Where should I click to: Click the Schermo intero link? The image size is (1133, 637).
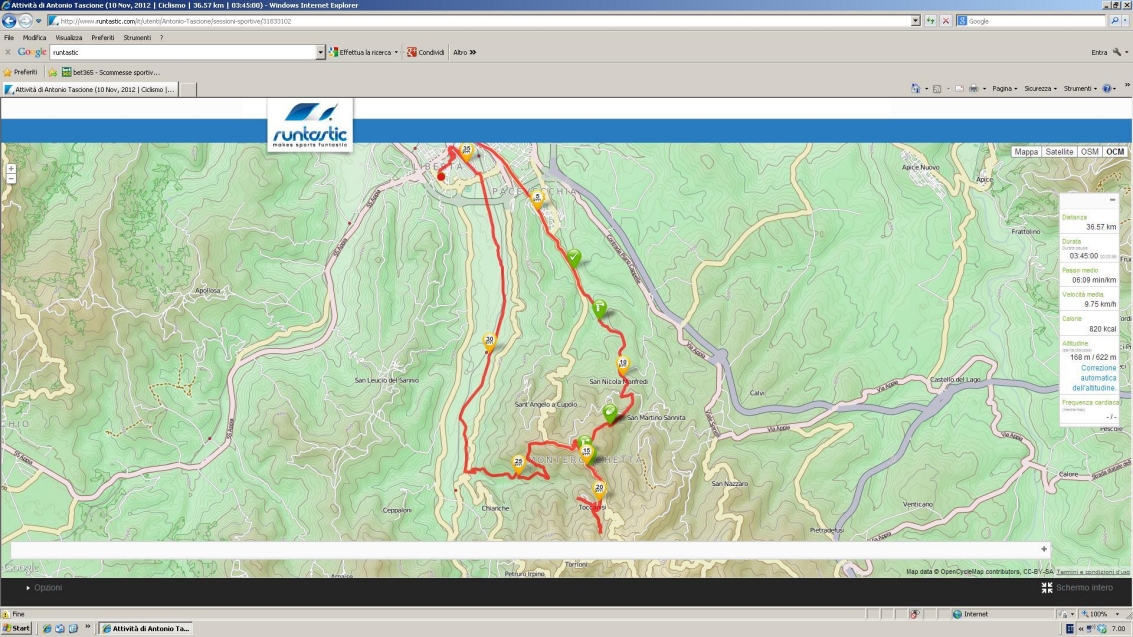point(1084,588)
